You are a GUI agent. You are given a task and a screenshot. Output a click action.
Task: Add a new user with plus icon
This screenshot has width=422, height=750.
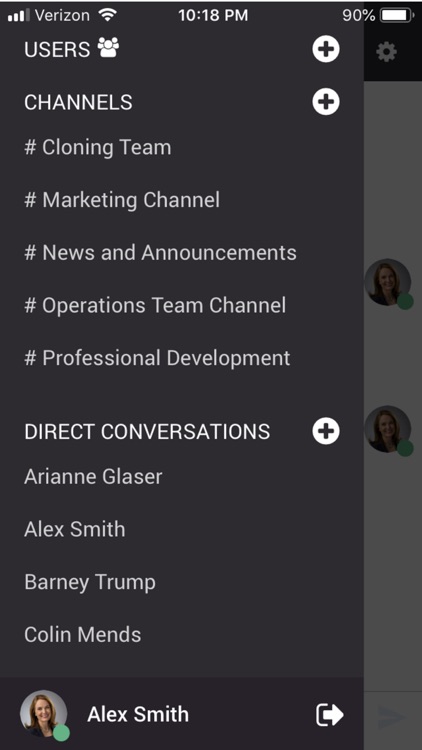[326, 49]
